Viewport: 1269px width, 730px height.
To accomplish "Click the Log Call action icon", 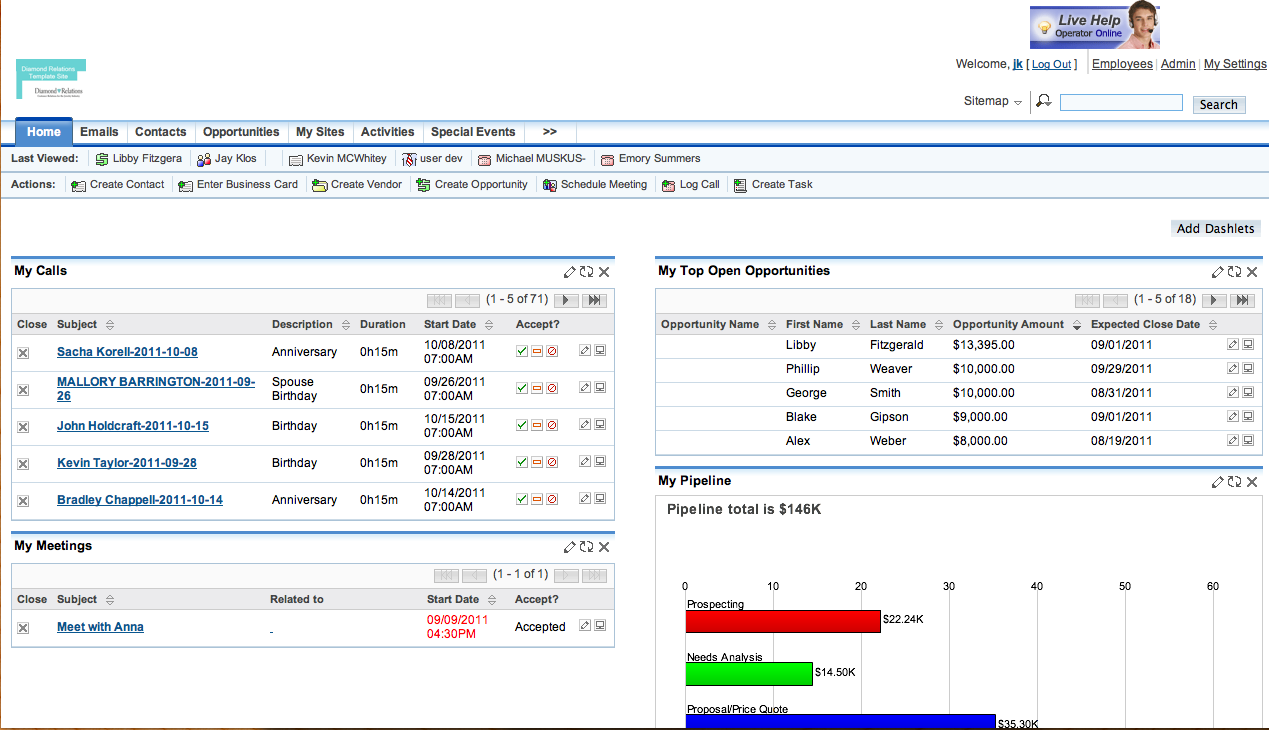I will point(669,185).
